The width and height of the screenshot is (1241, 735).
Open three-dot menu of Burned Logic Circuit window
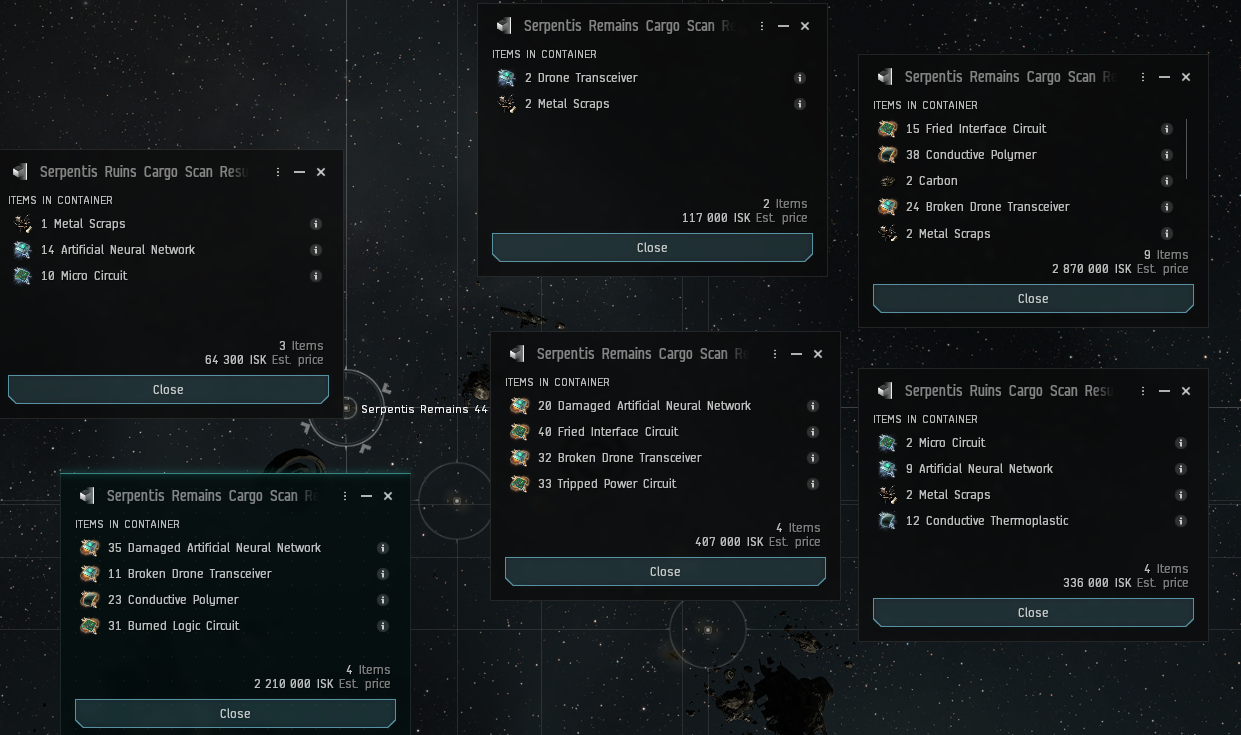[345, 496]
